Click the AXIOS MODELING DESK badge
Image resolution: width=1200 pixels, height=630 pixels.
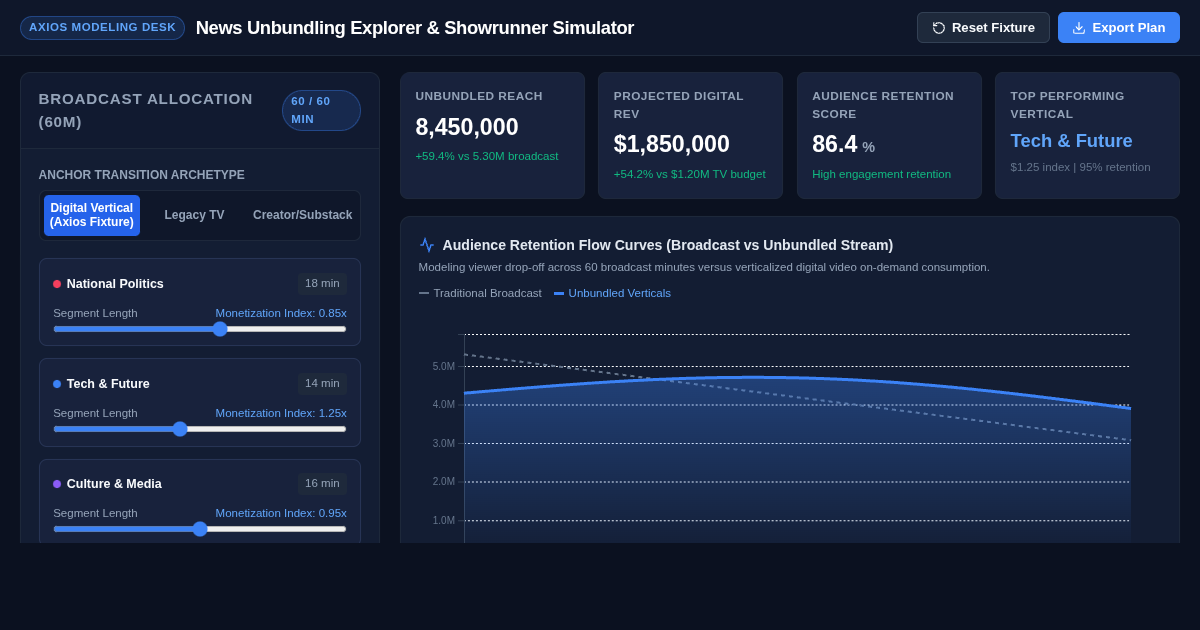coord(102,28)
